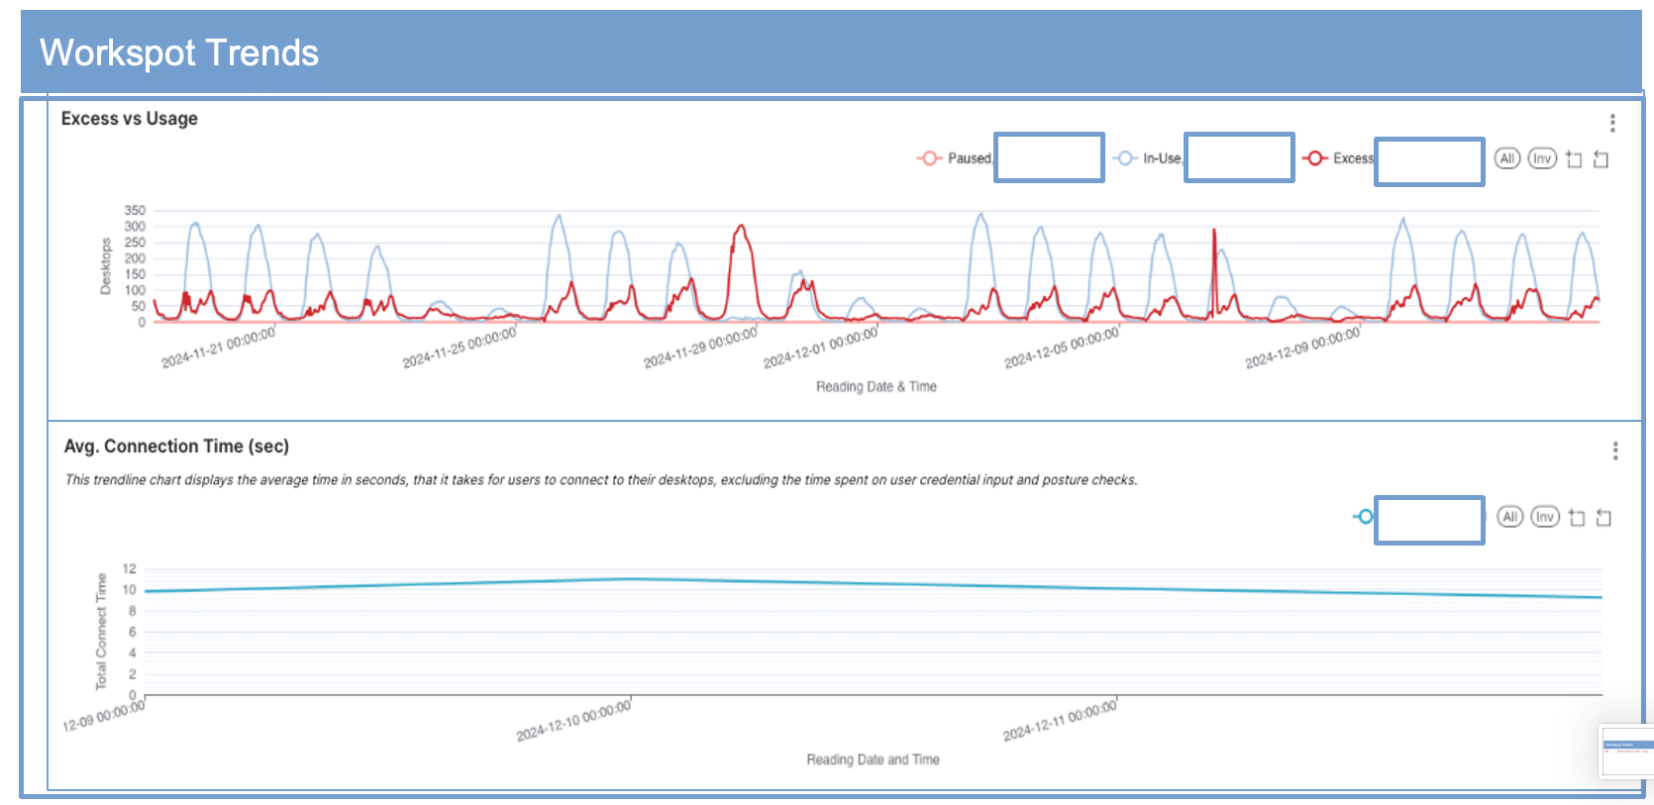Click the teal connection time line's highest point
The height and width of the screenshot is (805, 1654).
[x=629, y=578]
